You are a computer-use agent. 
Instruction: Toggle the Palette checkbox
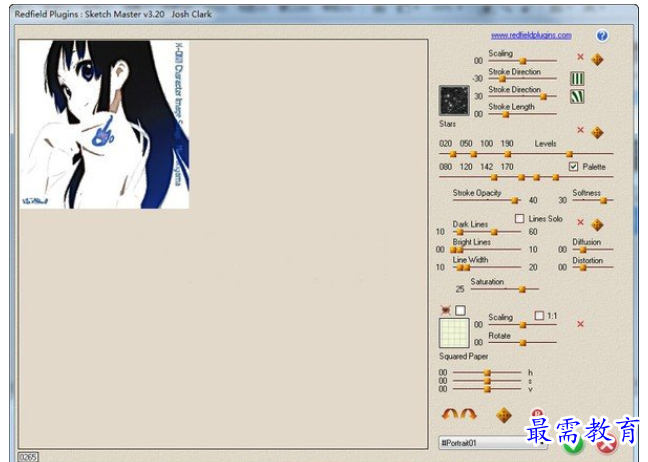[x=573, y=167]
